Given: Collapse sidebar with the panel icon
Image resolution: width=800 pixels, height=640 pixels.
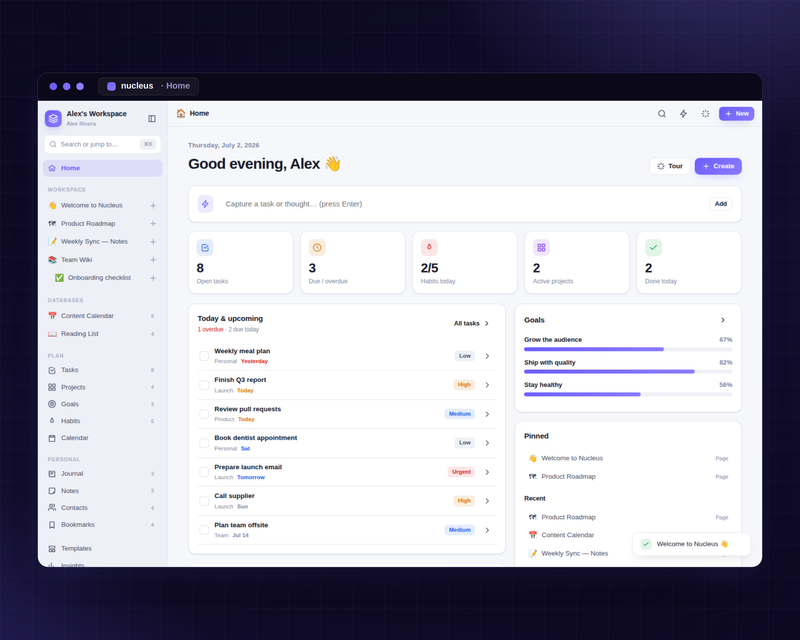Looking at the screenshot, I should pyautogui.click(x=152, y=118).
